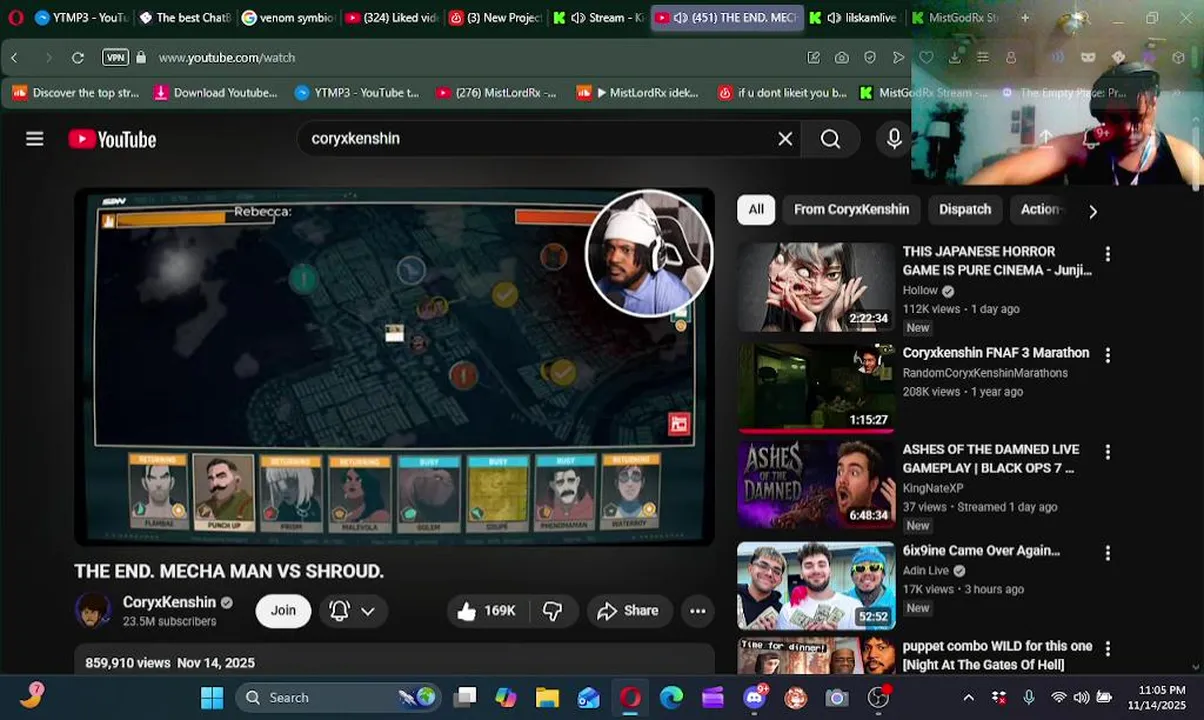The width and height of the screenshot is (1204, 720).
Task: Reload the page with refresh icon
Action: [78, 58]
